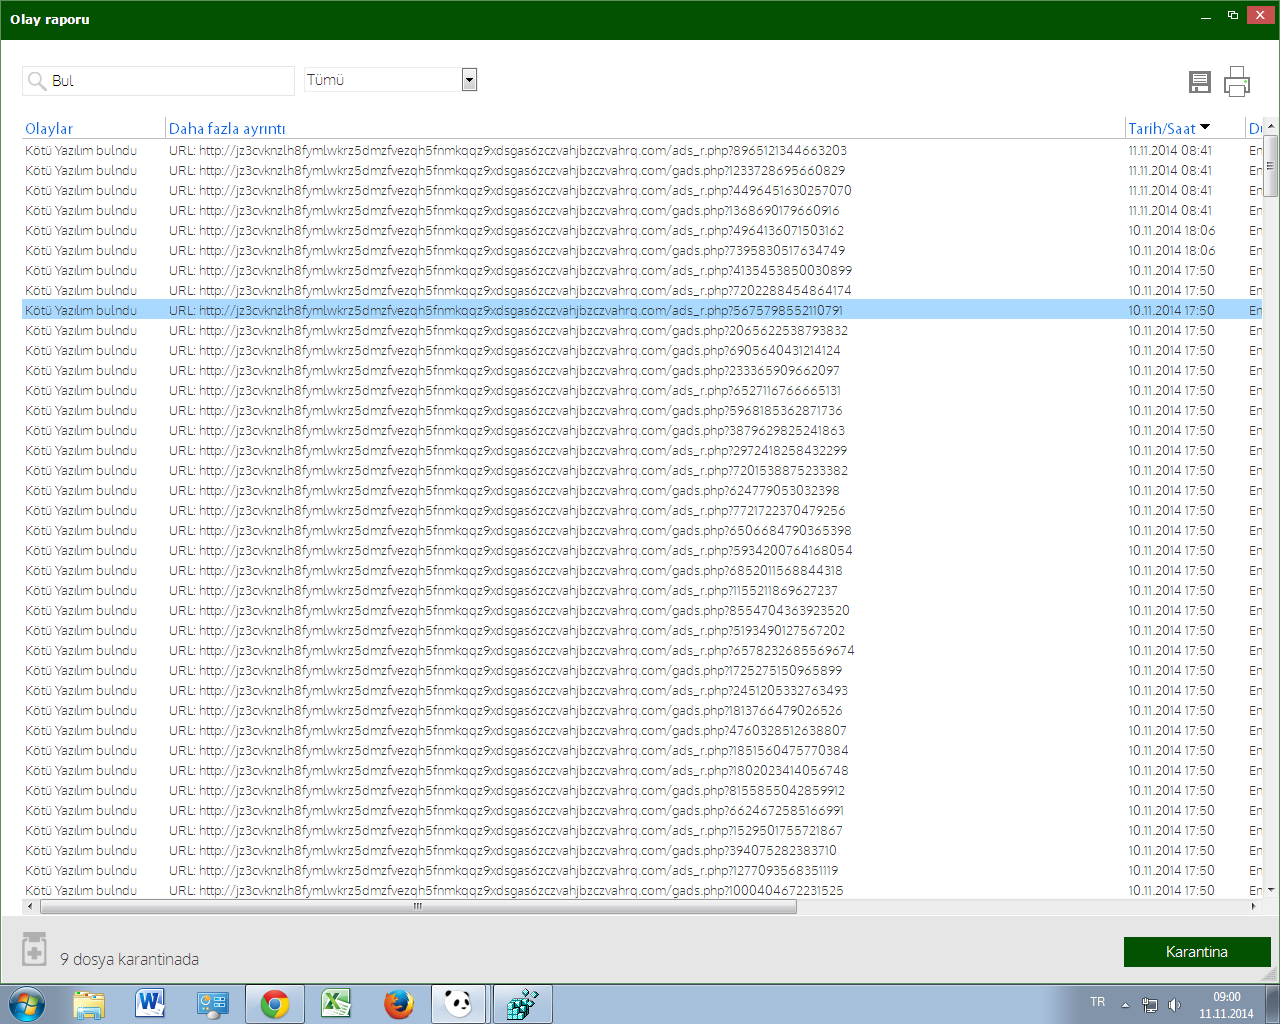The width and height of the screenshot is (1280, 1024).
Task: Select row with URL ending 8965121344663203
Action: (x=641, y=150)
